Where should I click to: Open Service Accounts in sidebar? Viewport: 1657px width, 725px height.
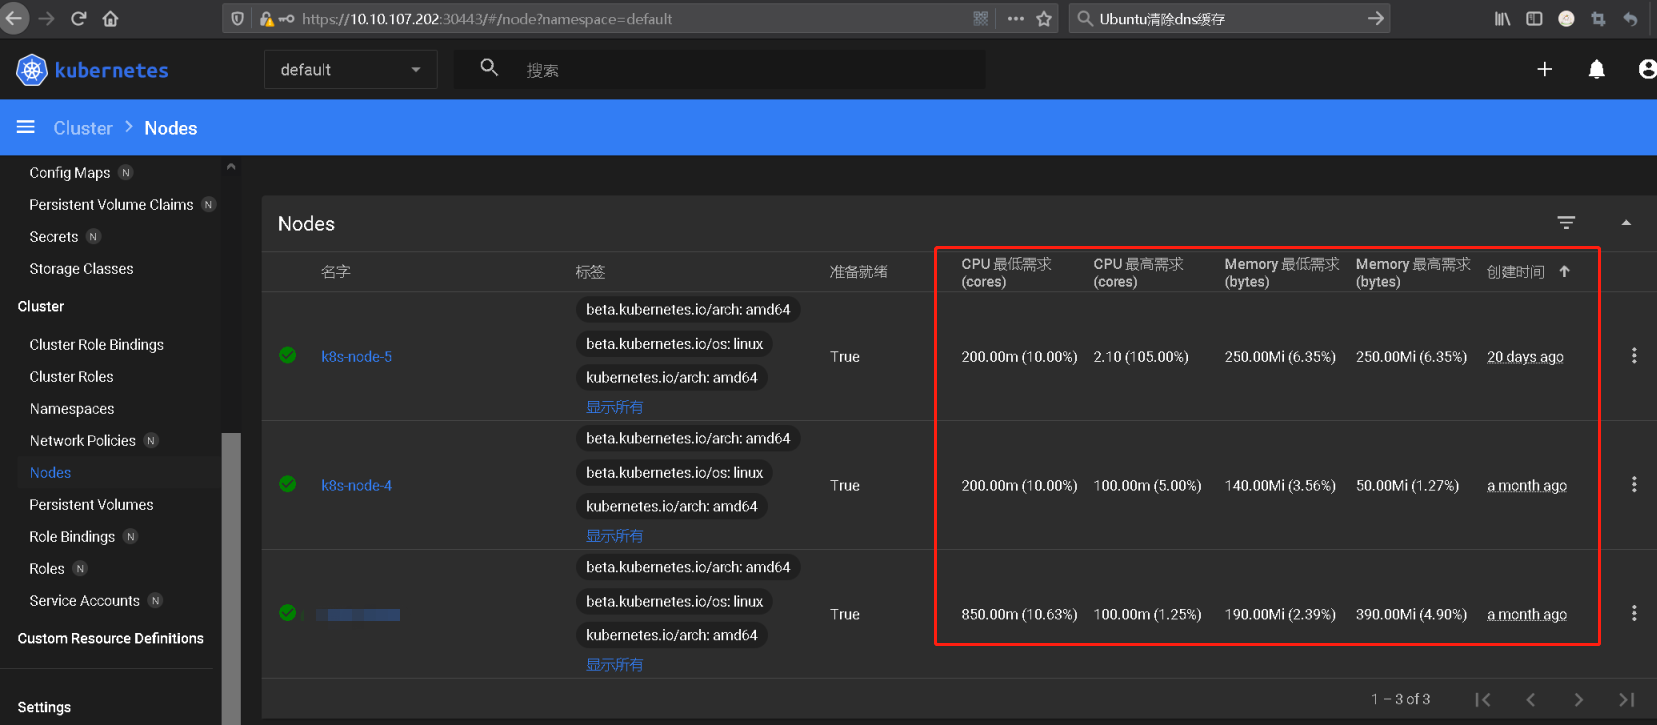point(85,600)
